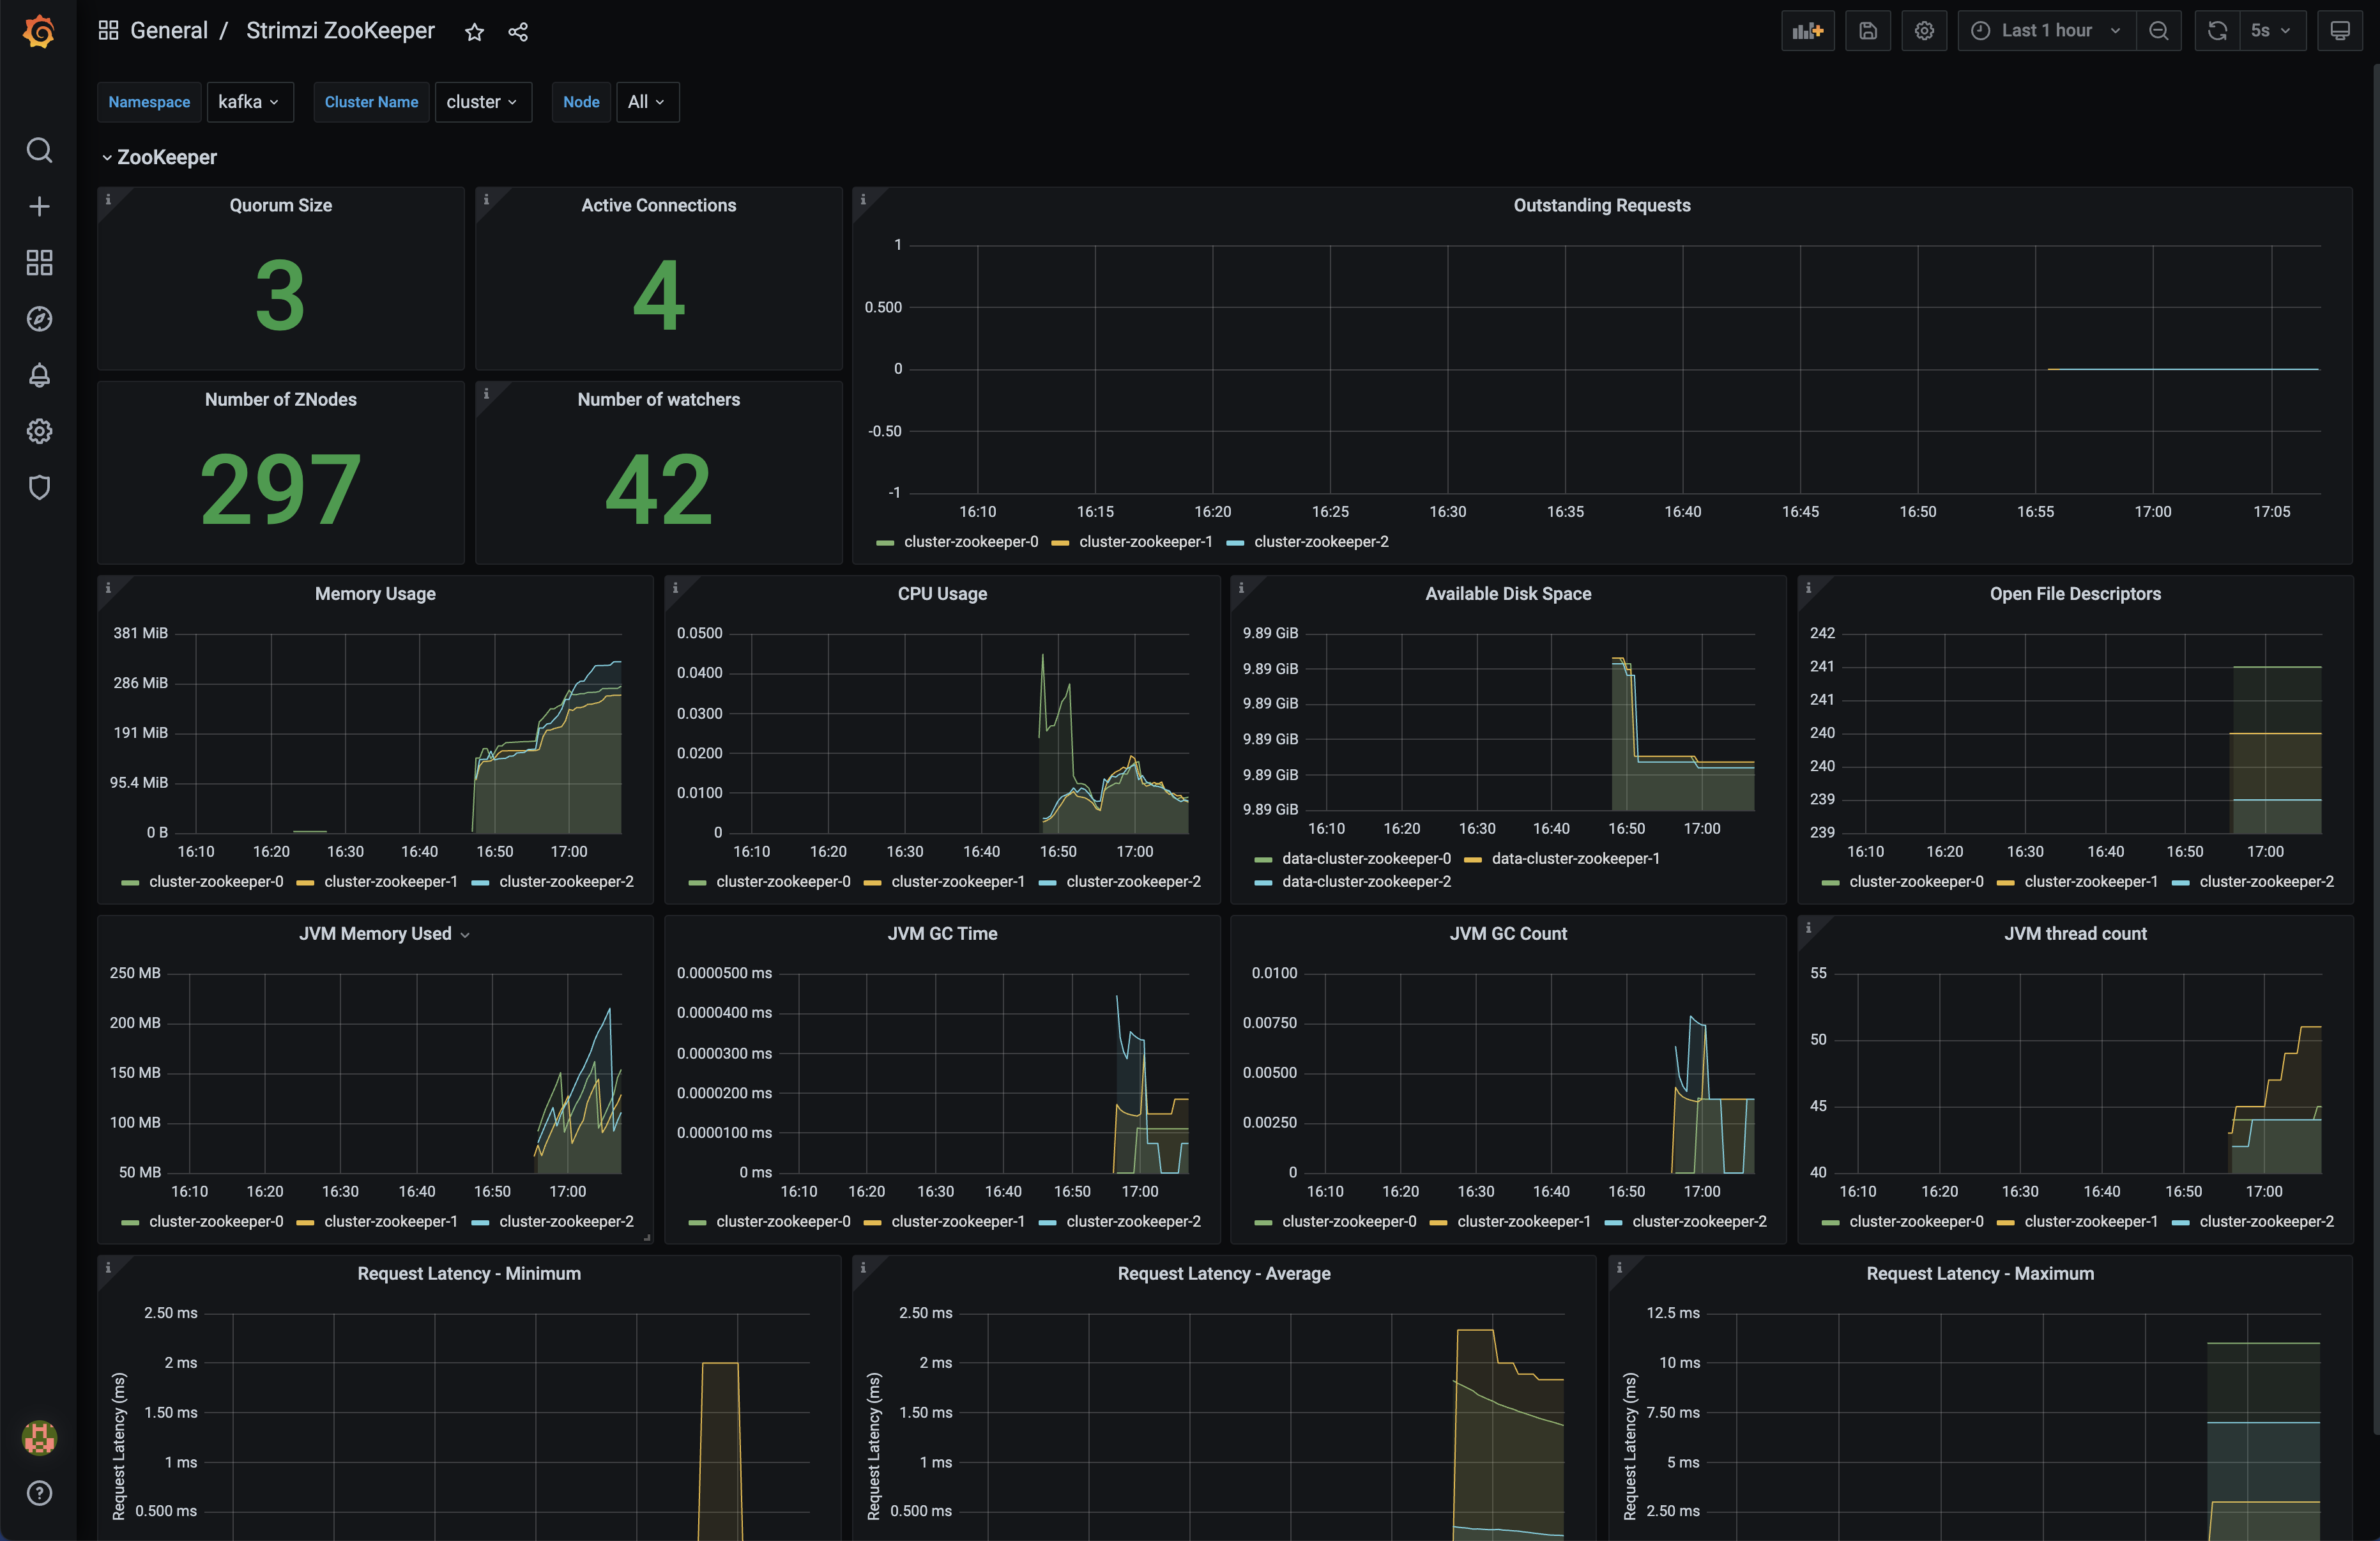Open the 5s refresh interval dropdown
Image resolution: width=2380 pixels, height=1541 pixels.
click(x=2272, y=31)
